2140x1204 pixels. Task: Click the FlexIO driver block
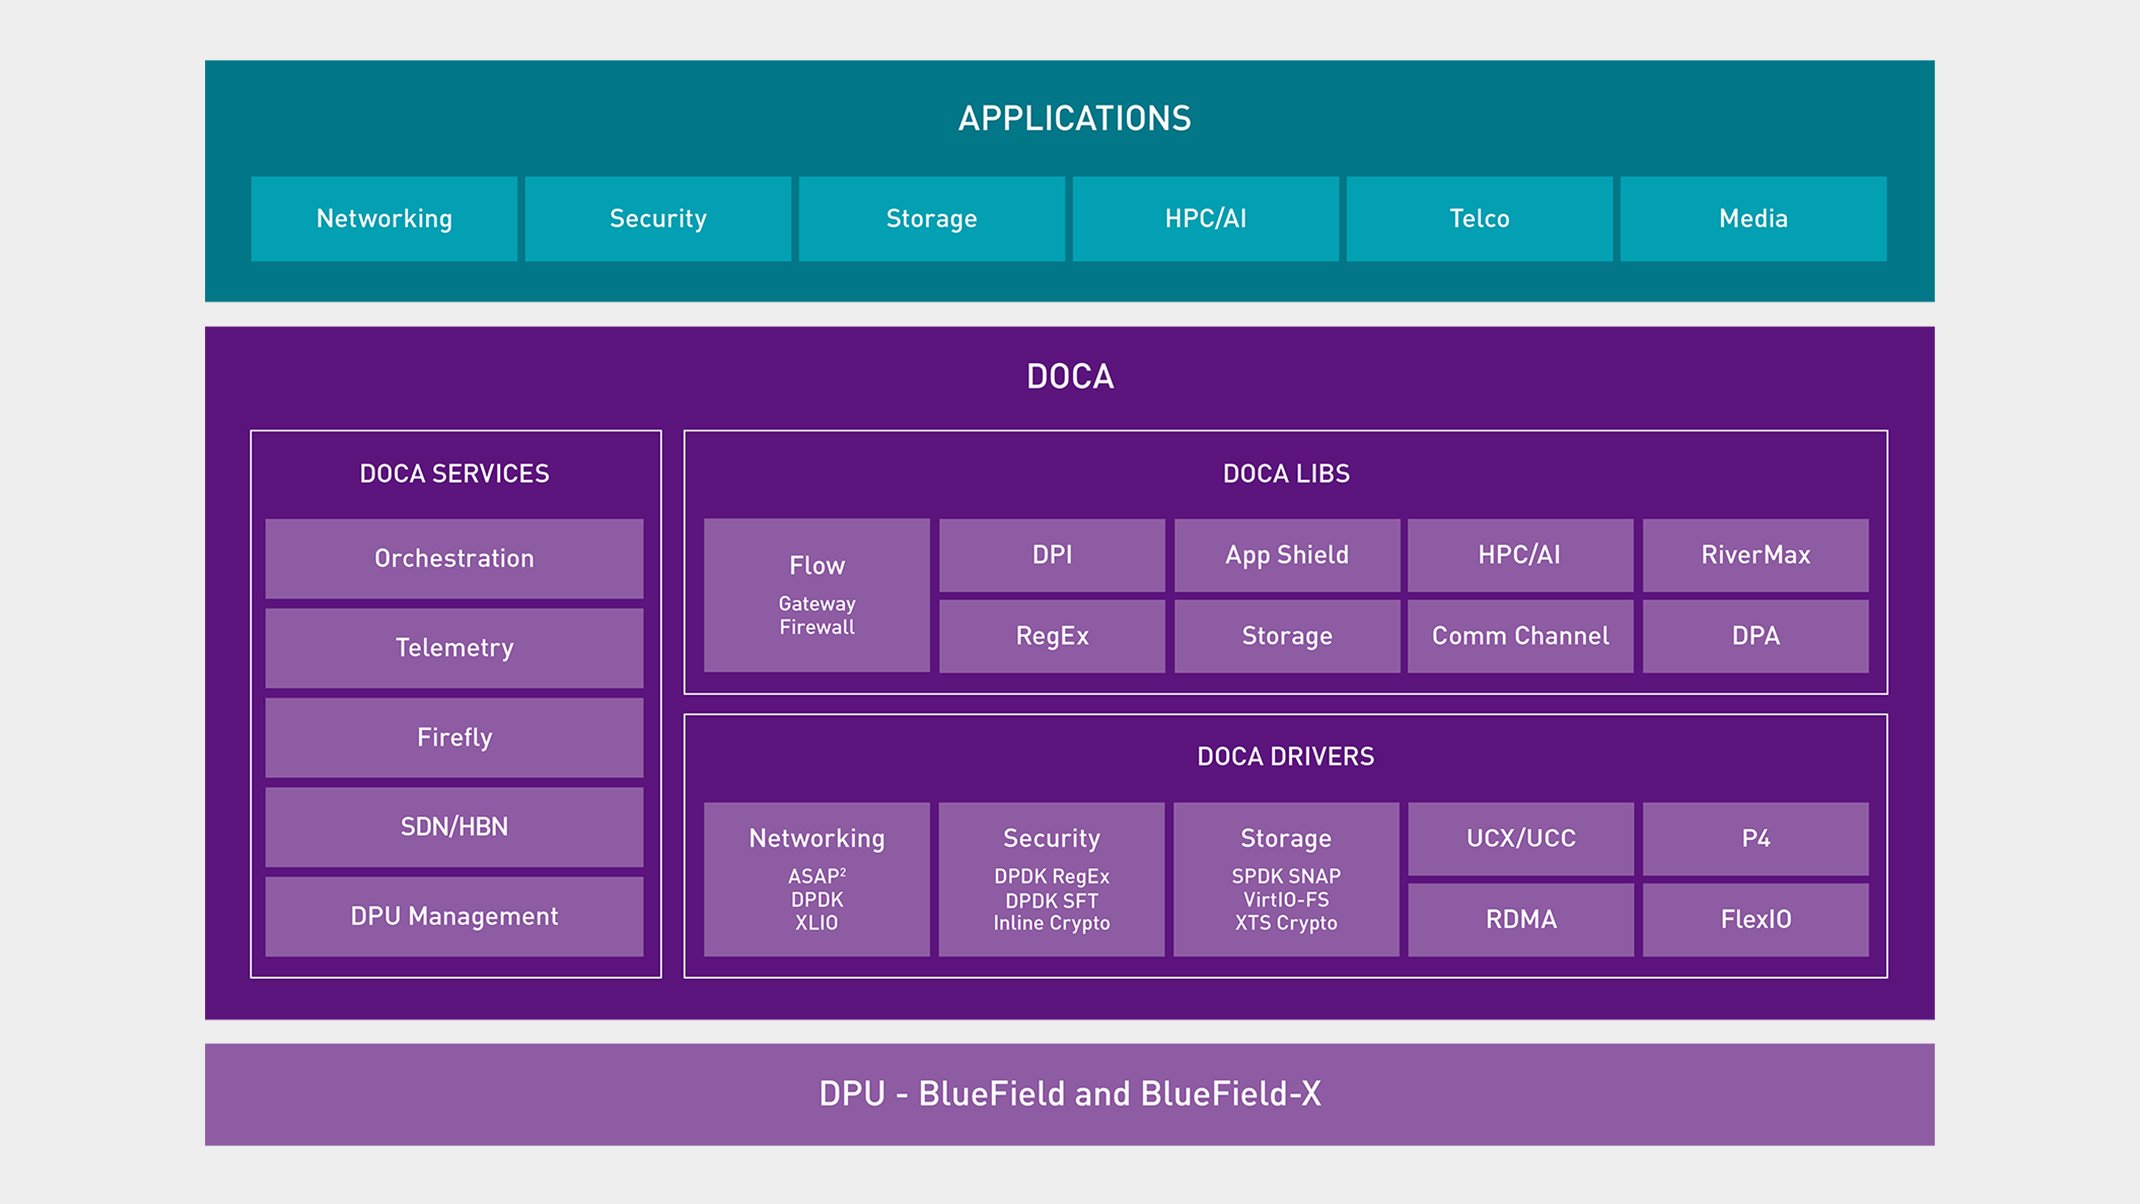click(x=1755, y=920)
